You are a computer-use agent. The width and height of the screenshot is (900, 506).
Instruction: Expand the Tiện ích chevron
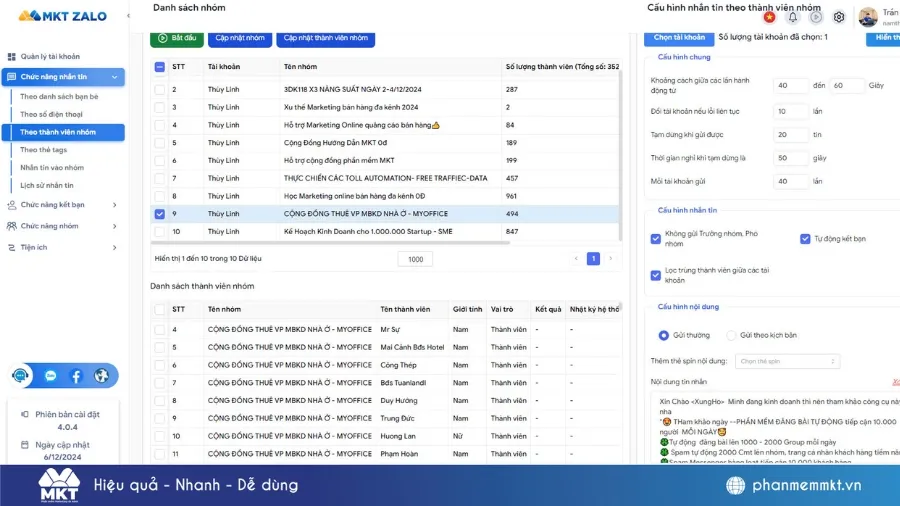pos(114,247)
